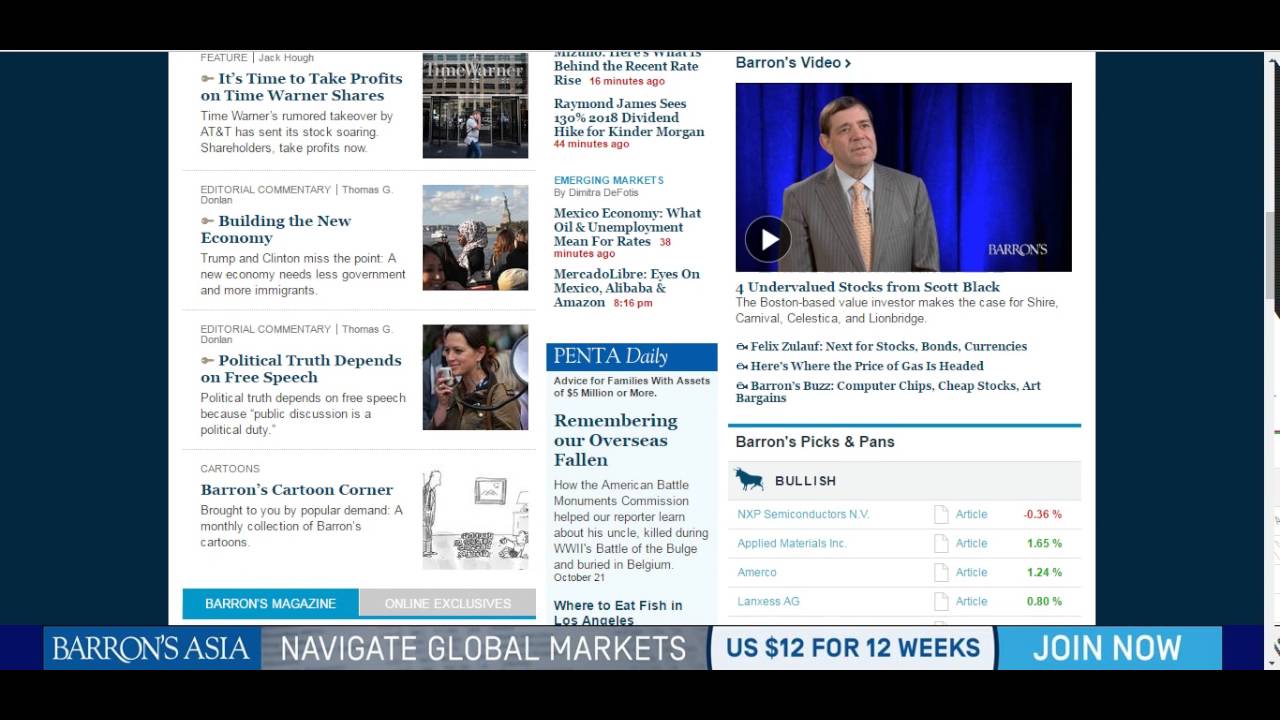Click the 1.24 % change for Amerco
Viewport: 1280px width, 720px height.
tap(1044, 572)
